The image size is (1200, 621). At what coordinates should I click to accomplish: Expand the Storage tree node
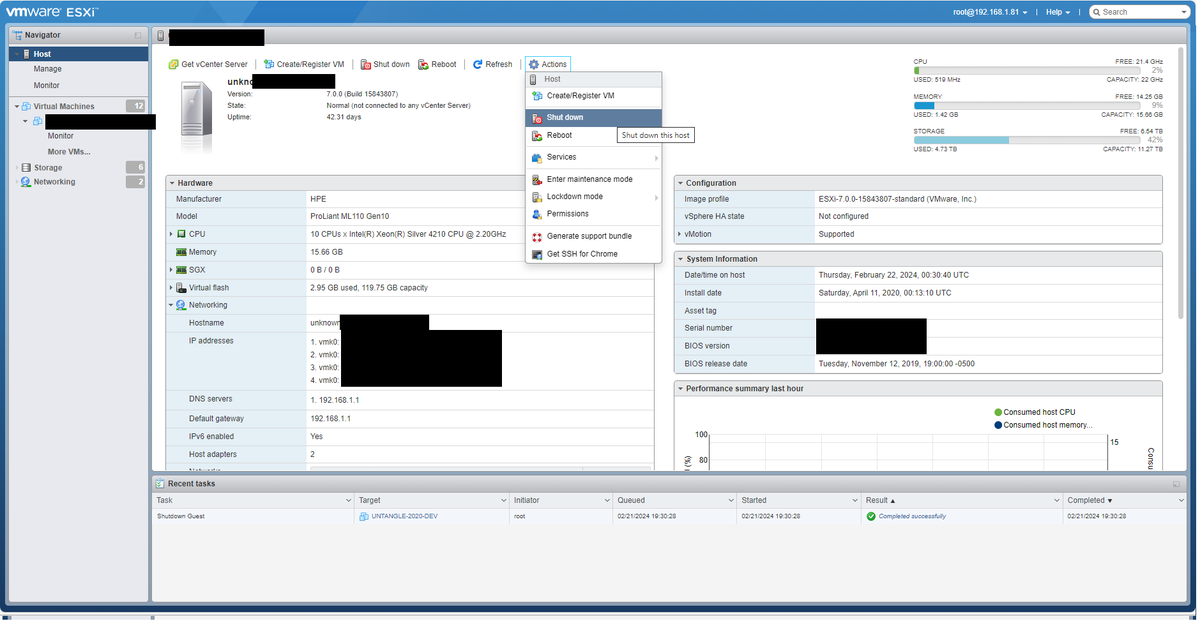(x=16, y=168)
